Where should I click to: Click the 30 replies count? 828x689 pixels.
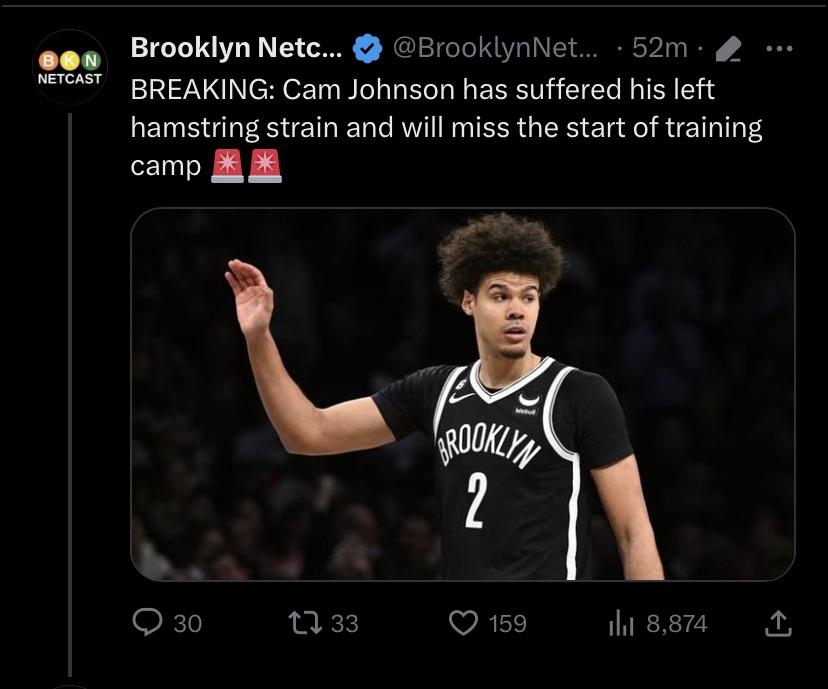point(187,624)
